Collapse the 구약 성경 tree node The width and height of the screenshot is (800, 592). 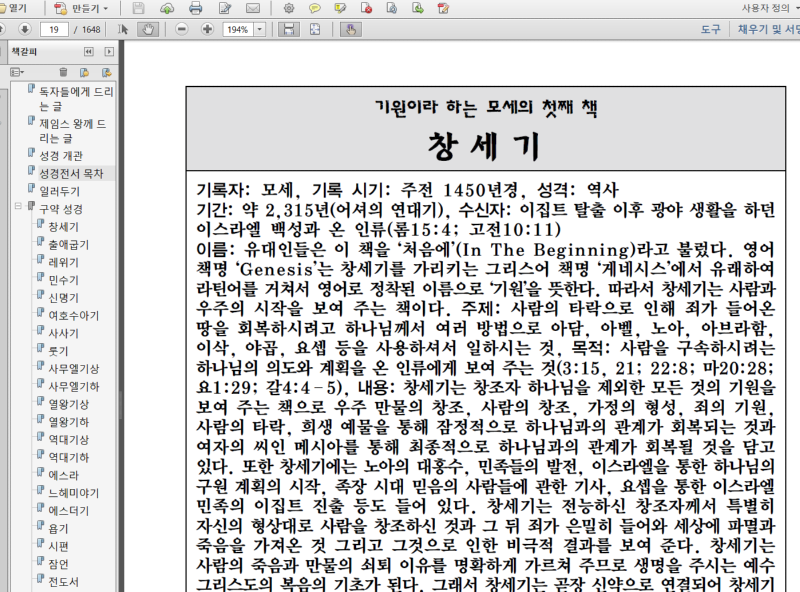18,206
